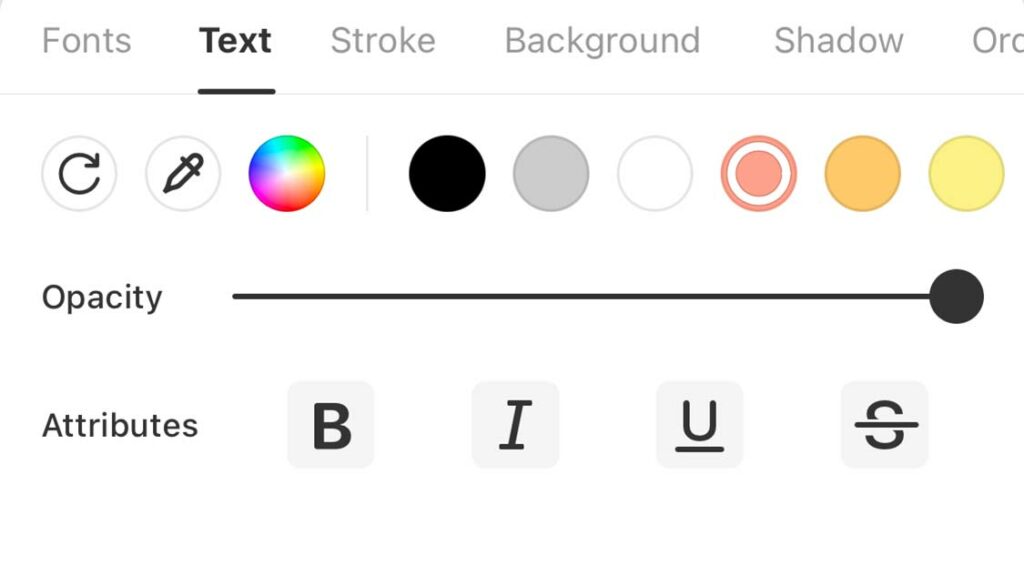The height and width of the screenshot is (576, 1024).
Task: Choose the black color swatch
Action: (x=447, y=174)
